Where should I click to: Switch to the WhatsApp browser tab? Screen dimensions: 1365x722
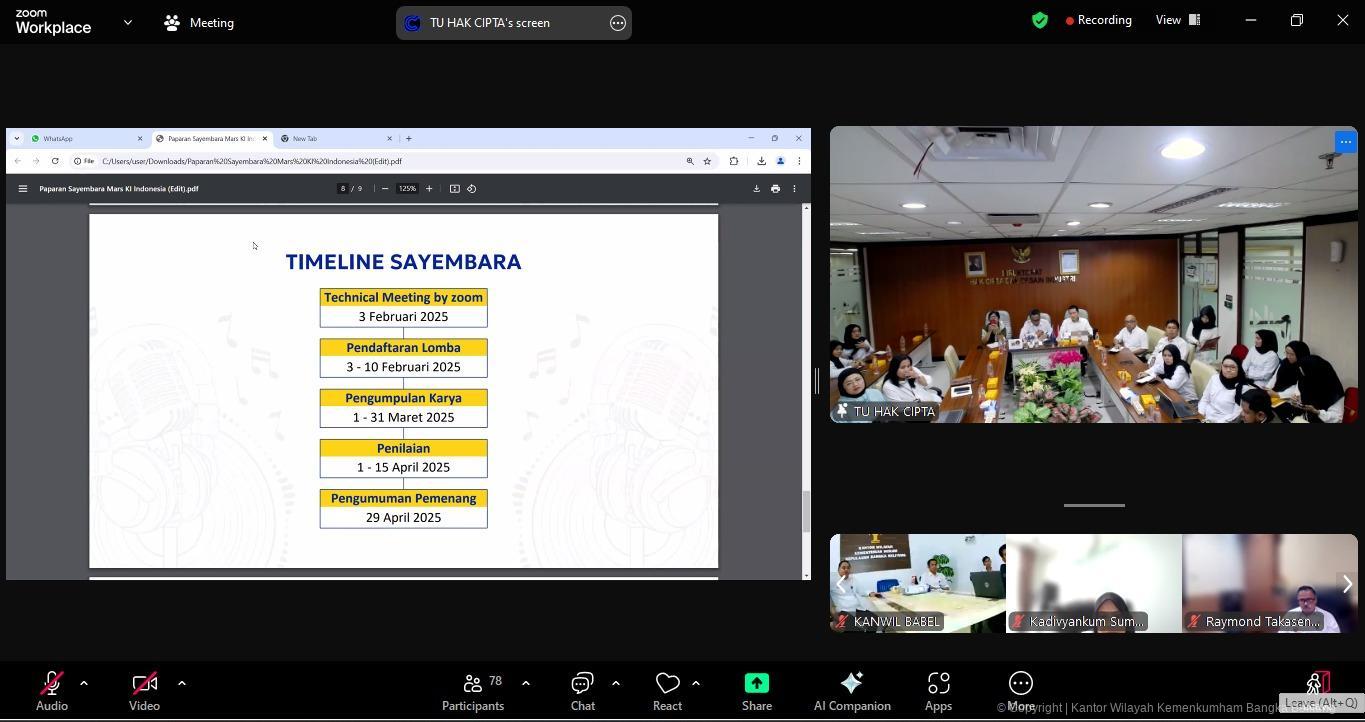[84, 139]
